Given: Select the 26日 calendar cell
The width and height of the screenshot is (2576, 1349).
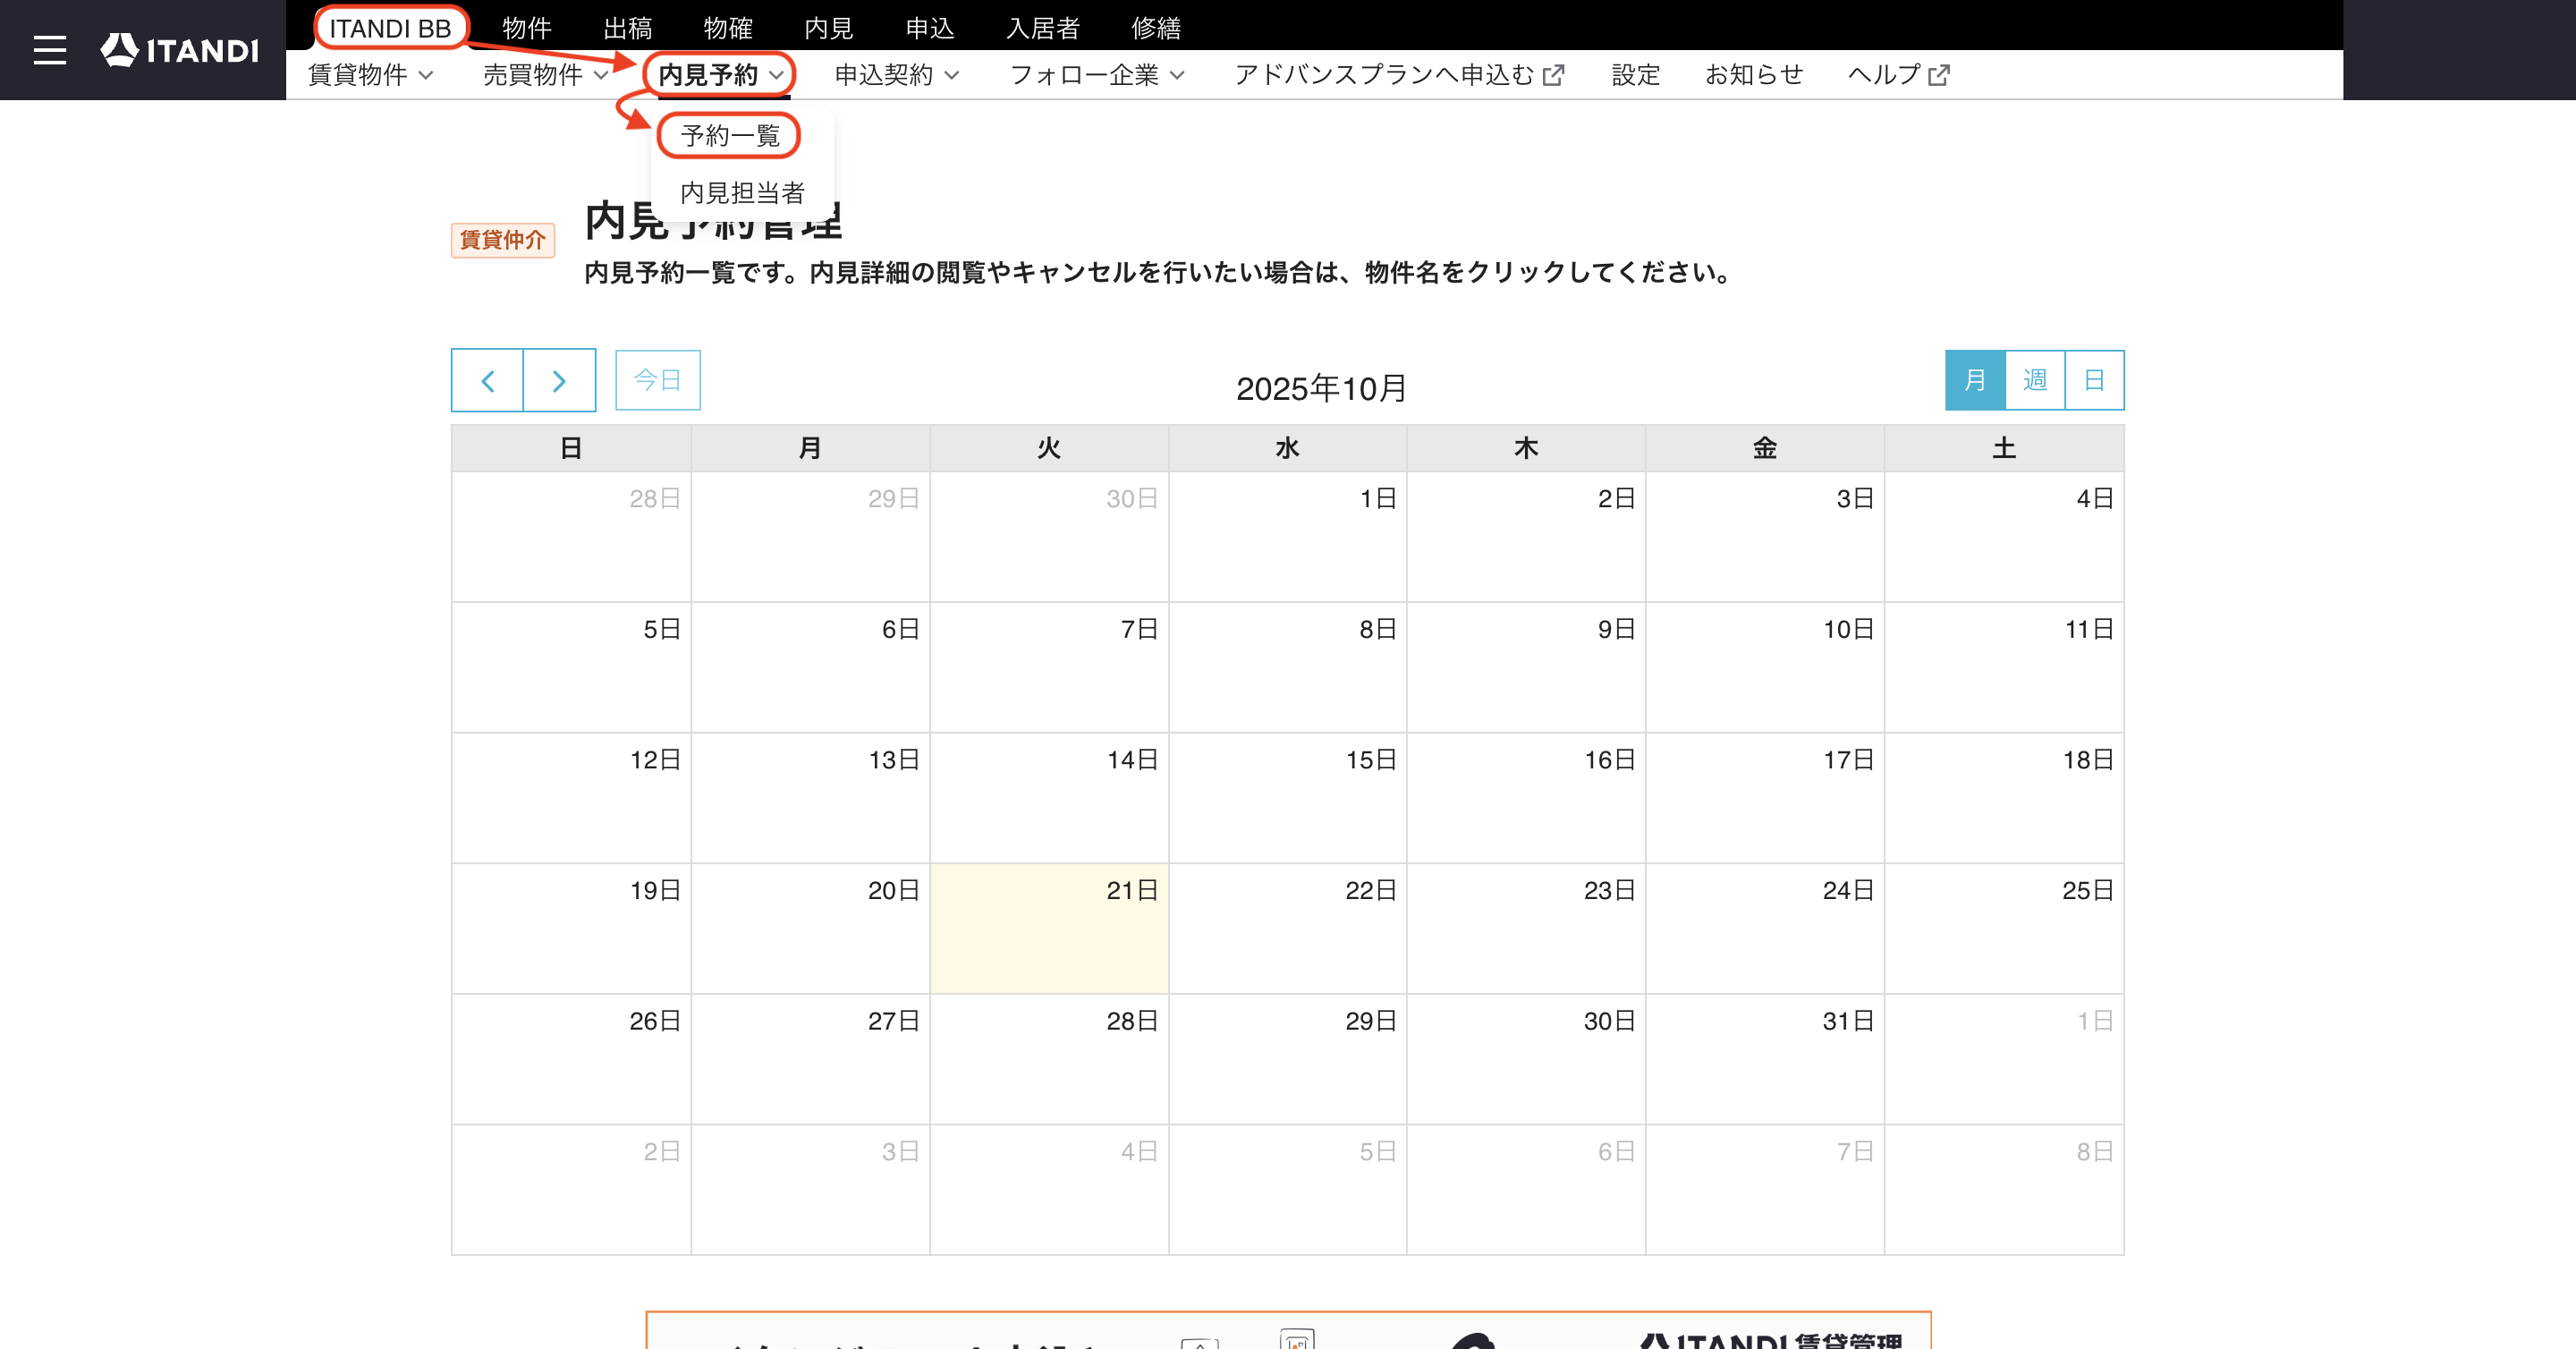Looking at the screenshot, I should click(571, 1059).
